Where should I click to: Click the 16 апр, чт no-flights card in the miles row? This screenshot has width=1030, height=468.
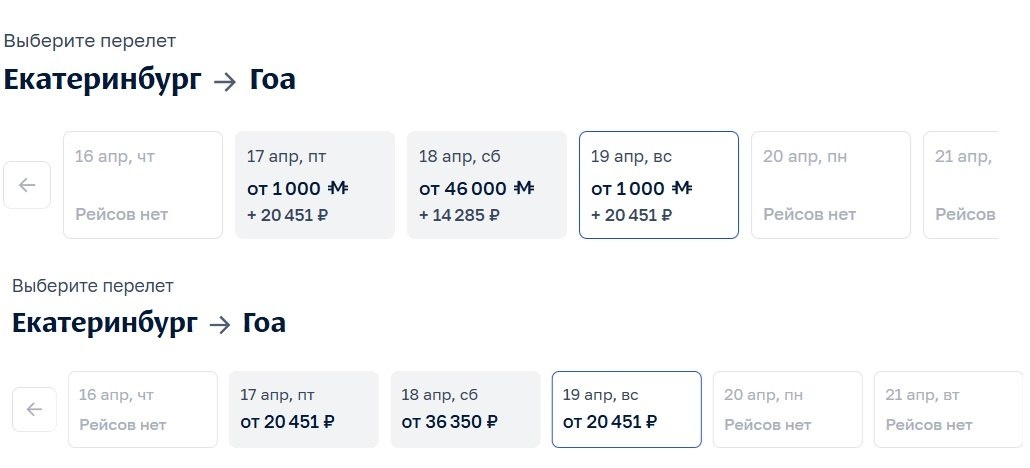[143, 185]
